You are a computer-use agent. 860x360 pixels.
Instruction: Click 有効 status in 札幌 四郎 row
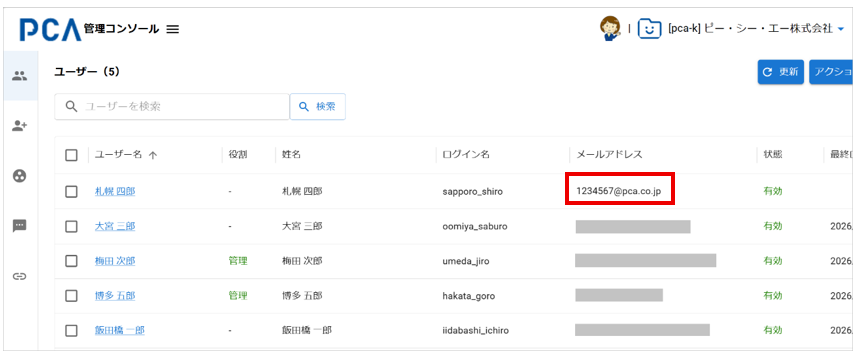(x=772, y=192)
